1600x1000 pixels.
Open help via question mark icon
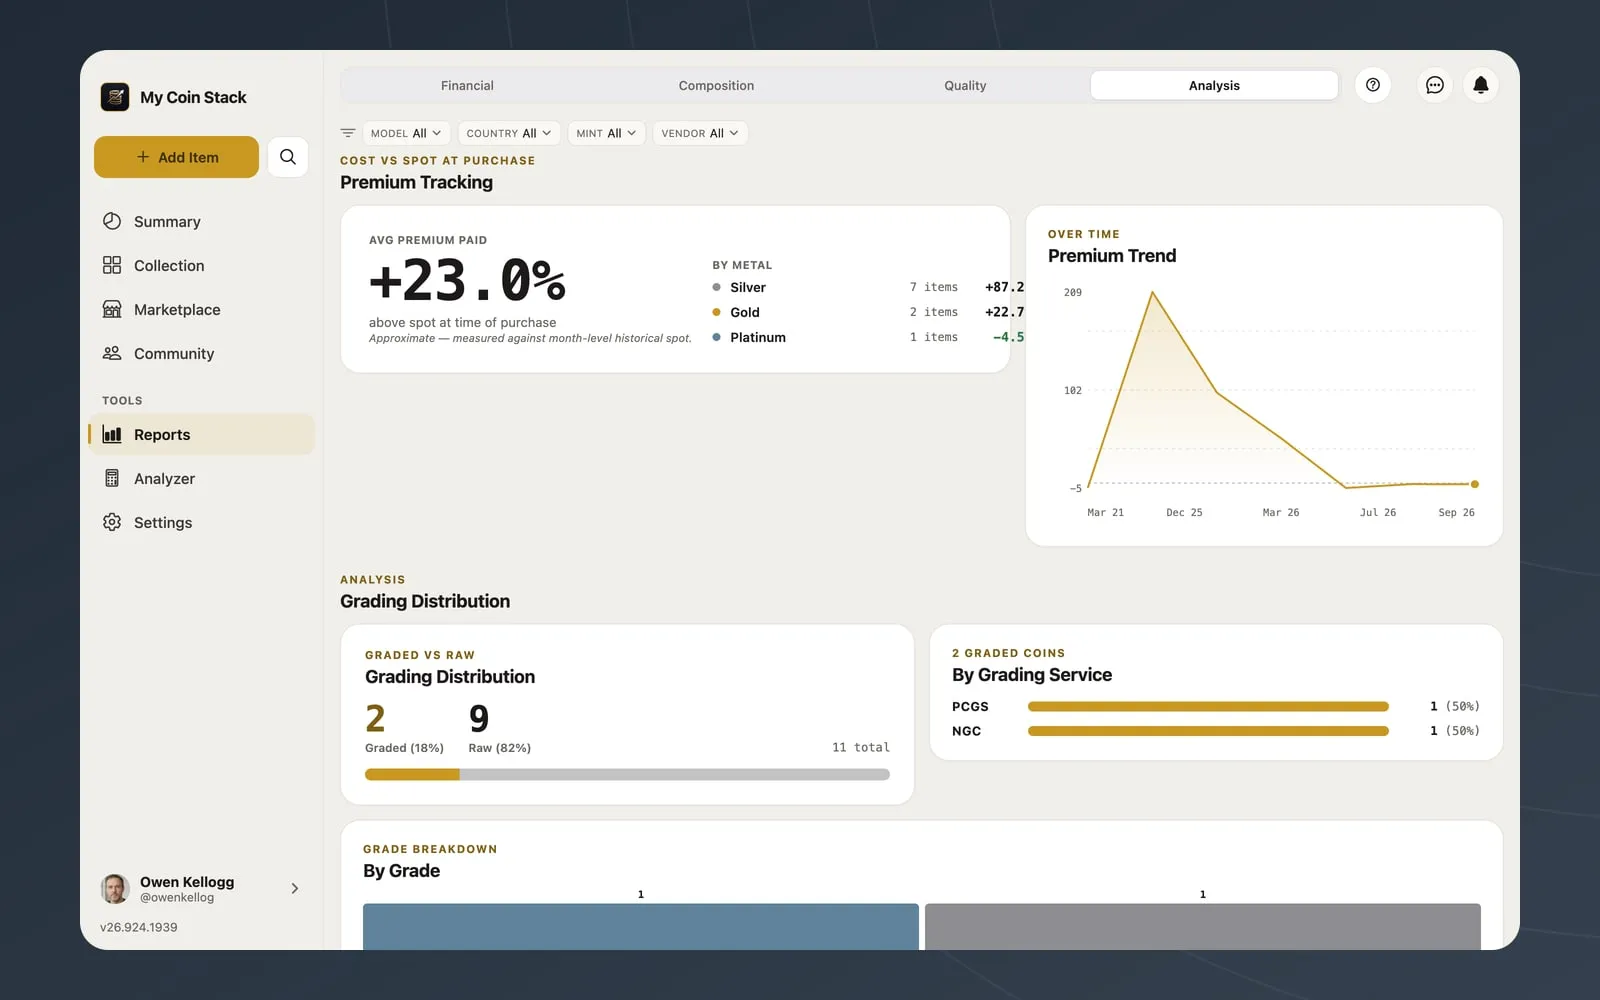[1373, 85]
